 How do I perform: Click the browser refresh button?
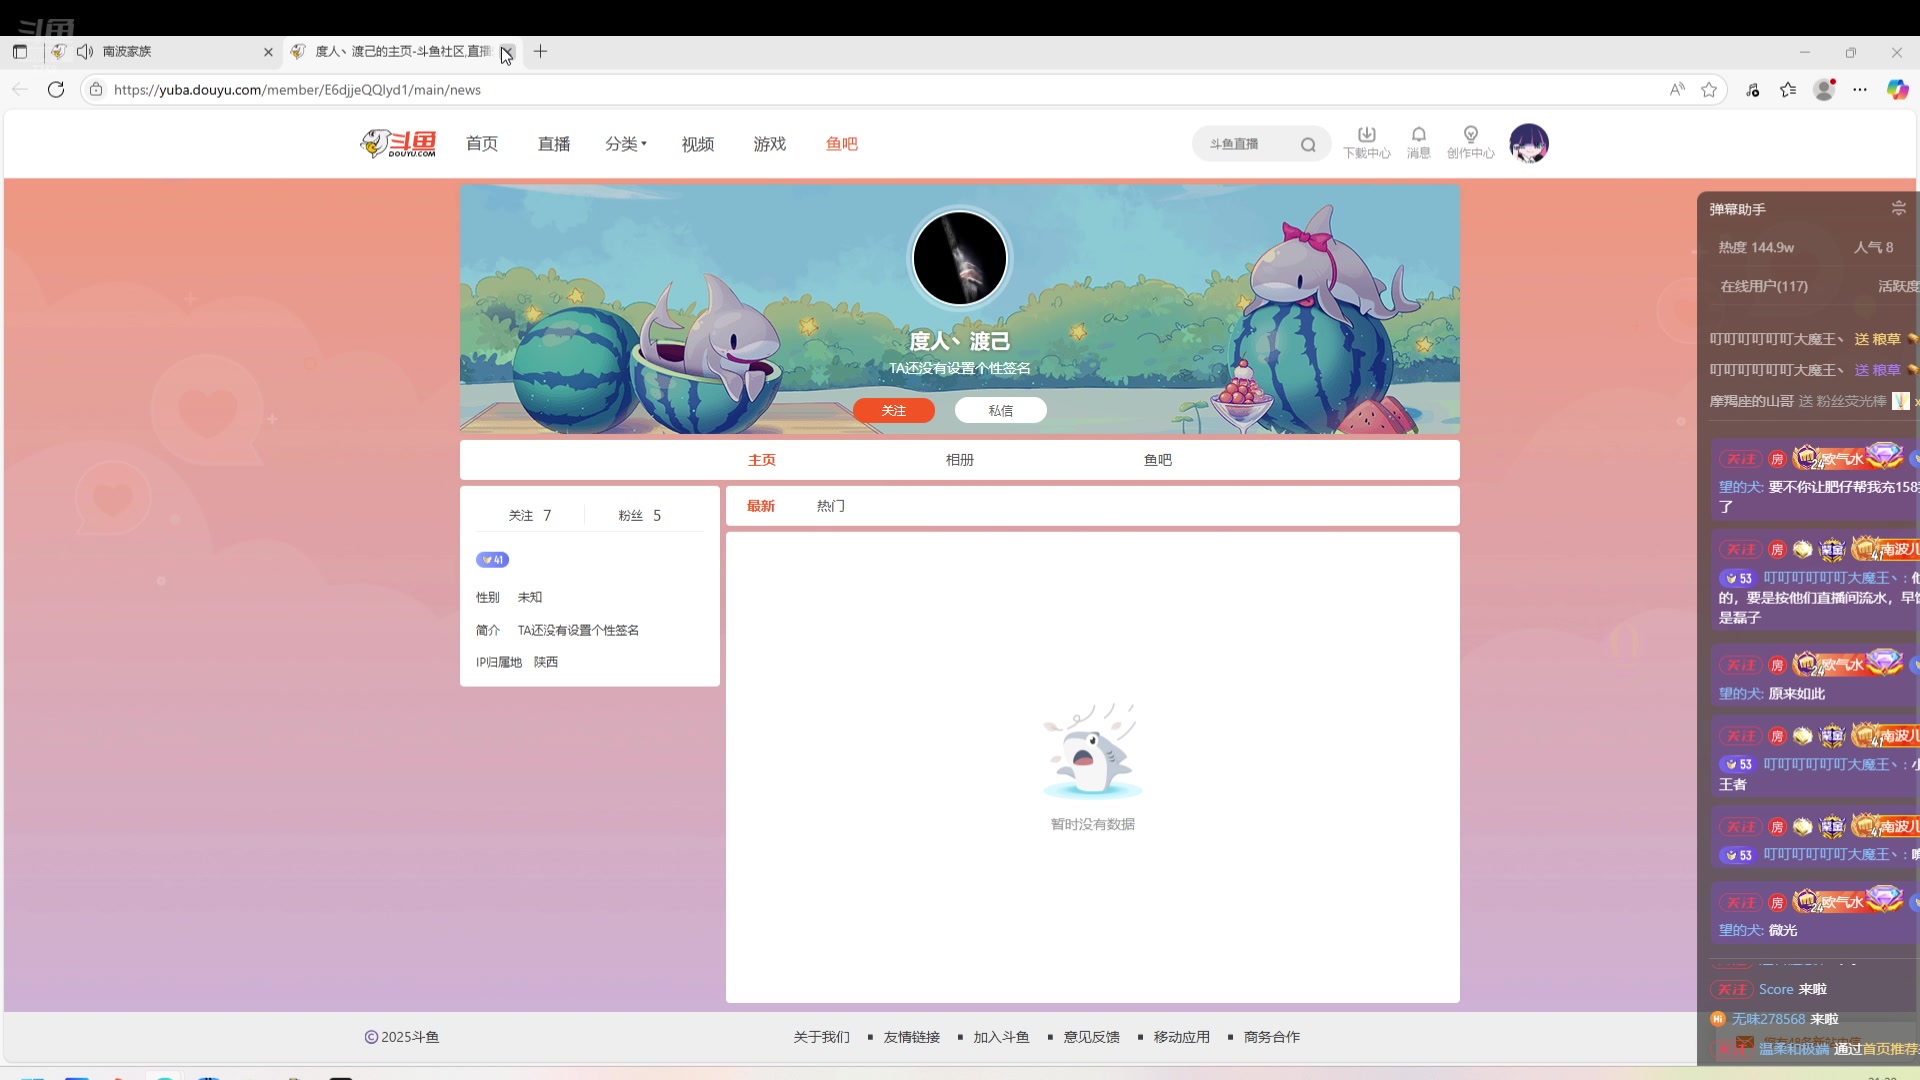point(56,89)
